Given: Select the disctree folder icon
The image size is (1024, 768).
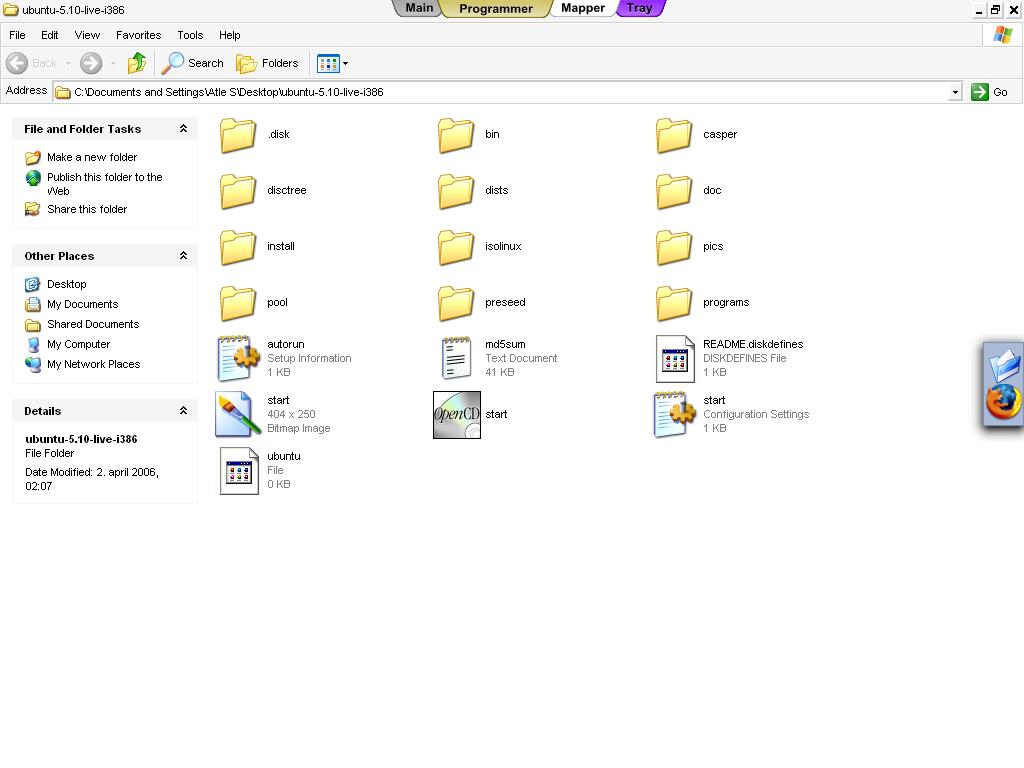Looking at the screenshot, I should click(238, 191).
